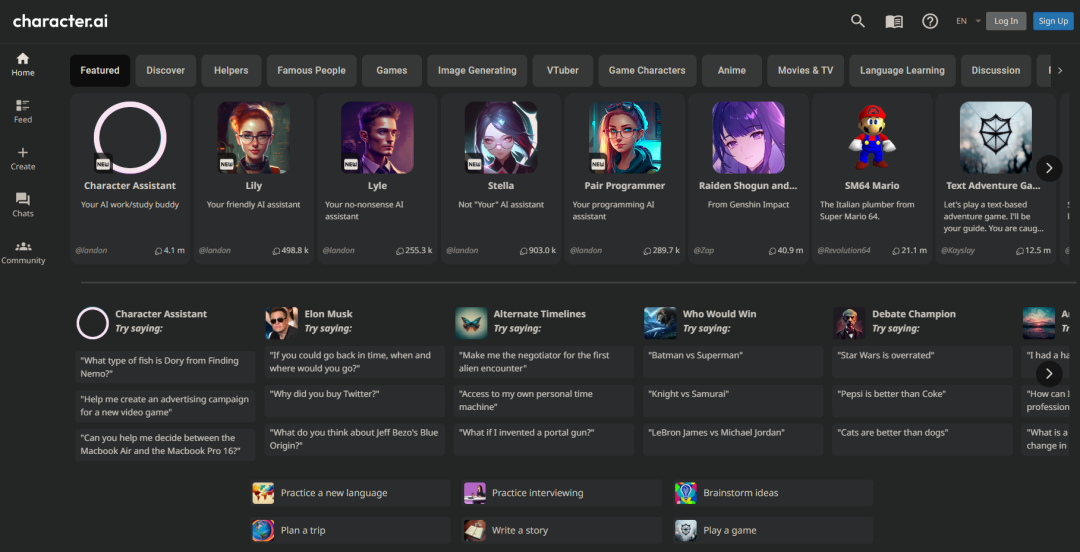The image size is (1080, 552).
Task: Open the Games tab
Action: click(x=392, y=70)
